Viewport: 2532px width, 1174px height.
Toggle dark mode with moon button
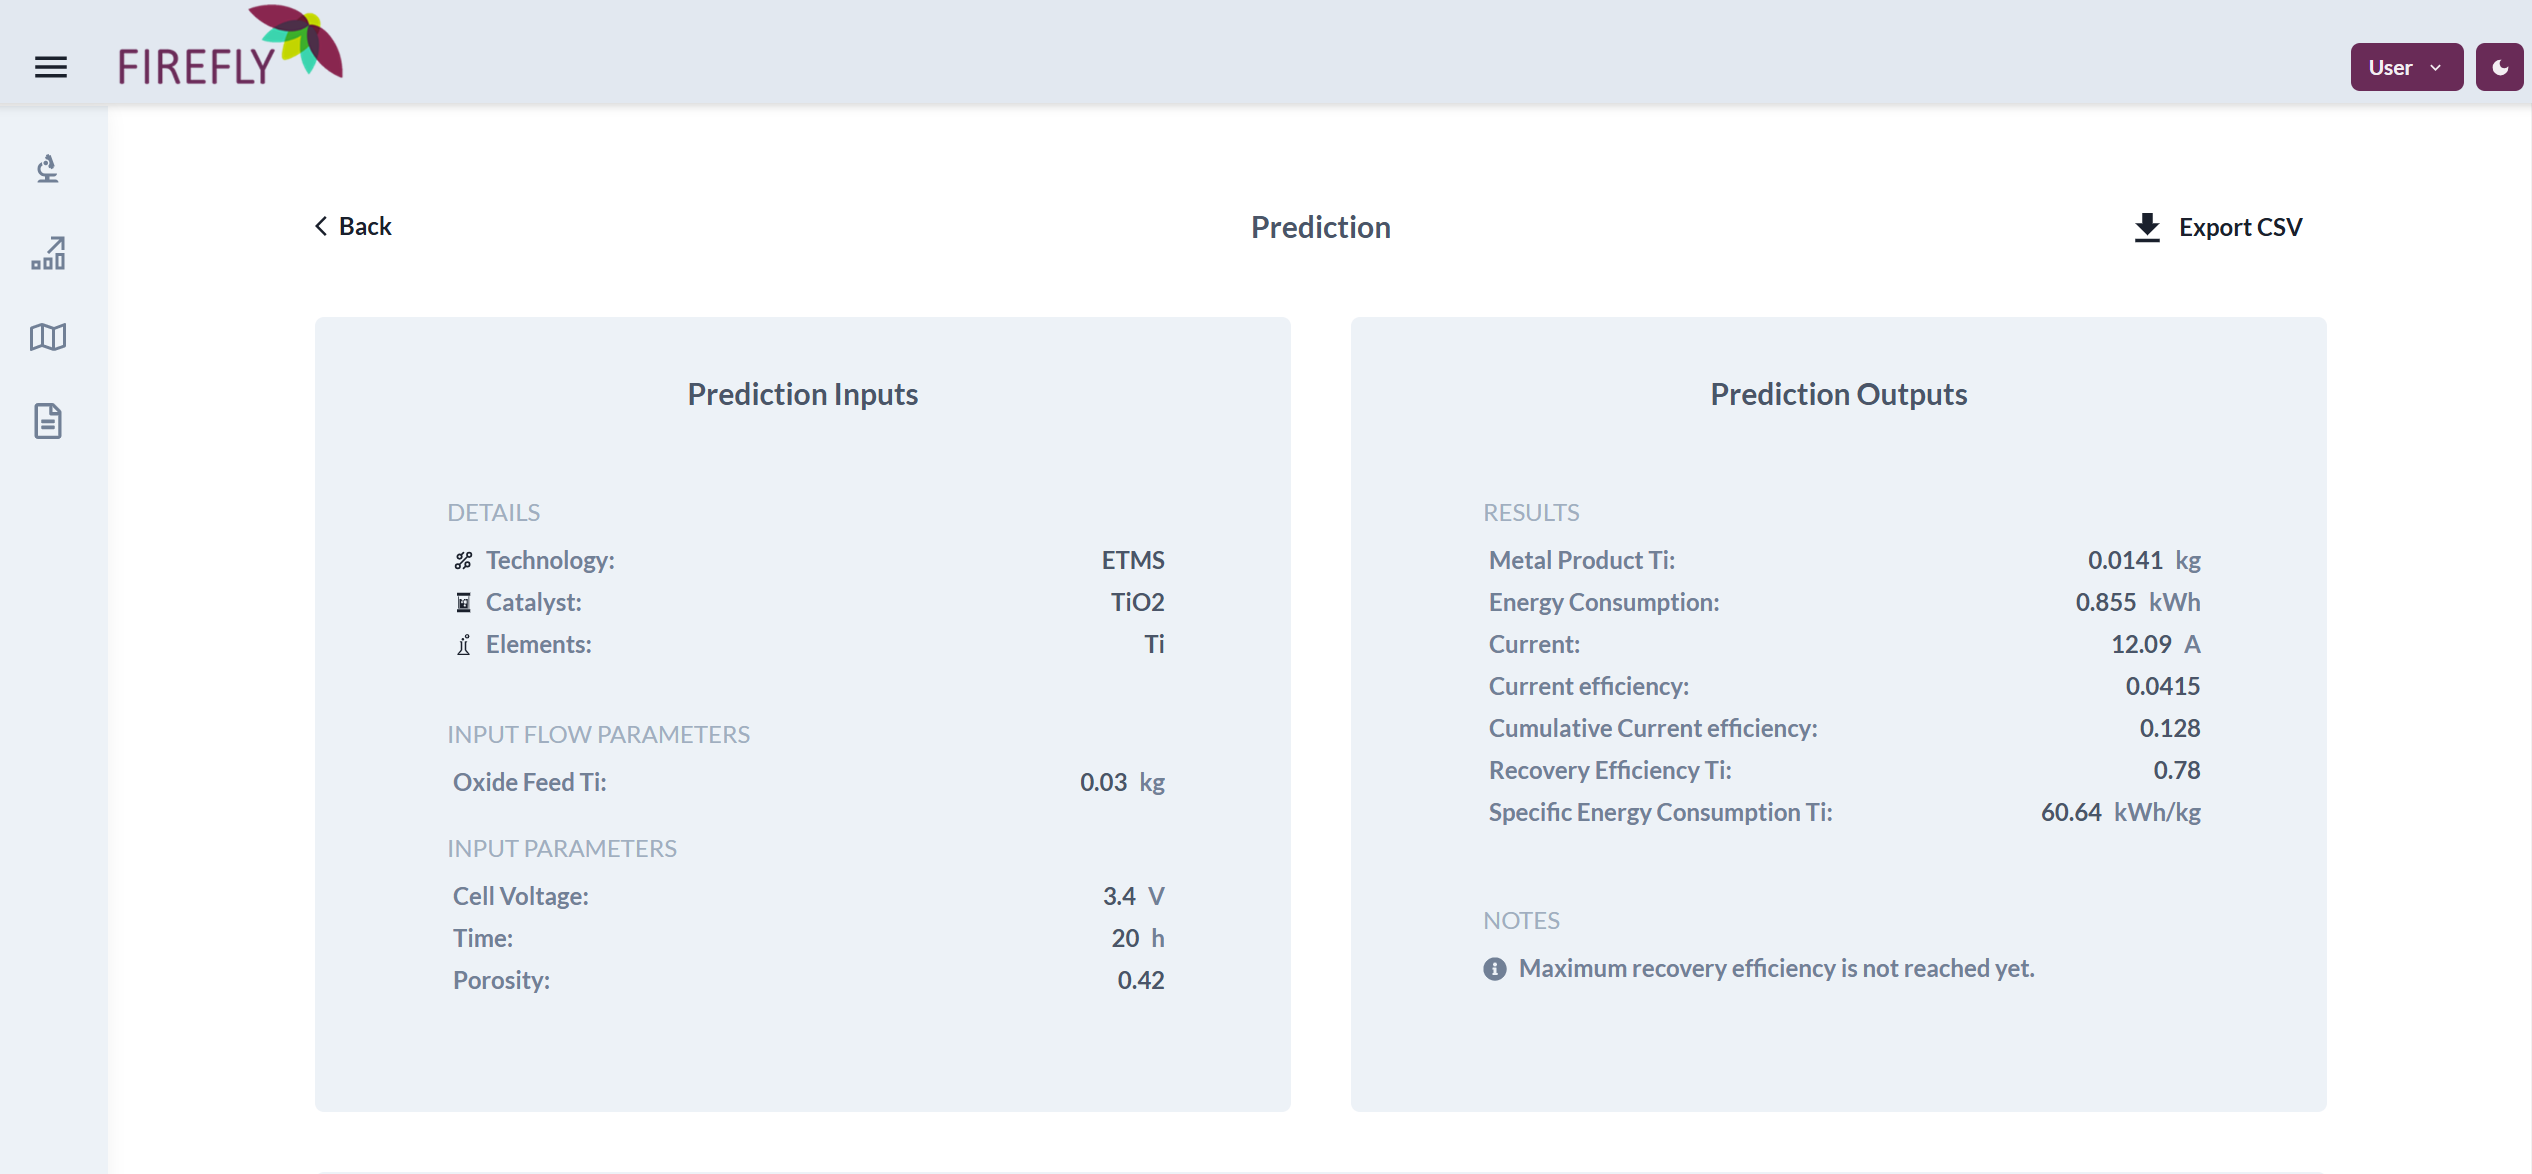click(x=2499, y=67)
